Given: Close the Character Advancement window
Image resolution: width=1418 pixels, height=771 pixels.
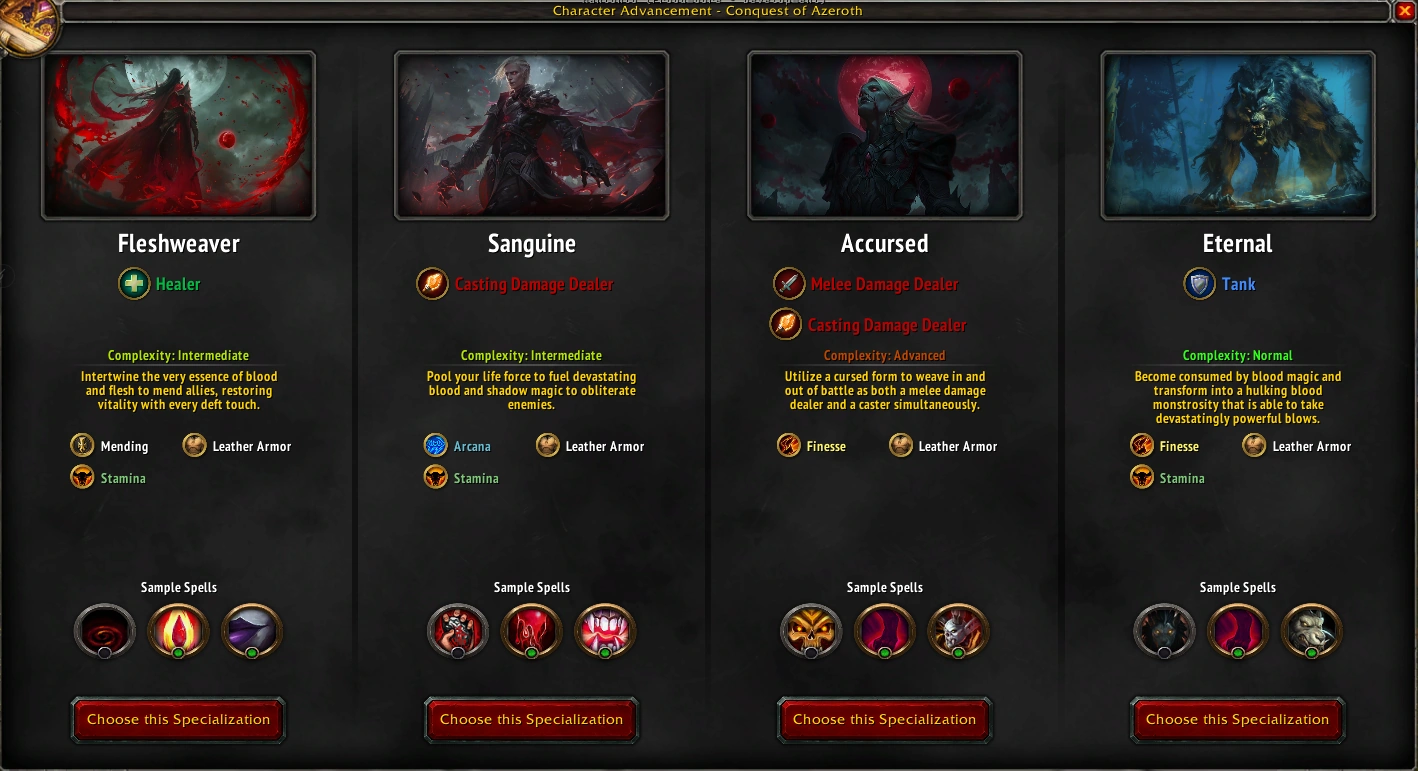Looking at the screenshot, I should (1405, 11).
